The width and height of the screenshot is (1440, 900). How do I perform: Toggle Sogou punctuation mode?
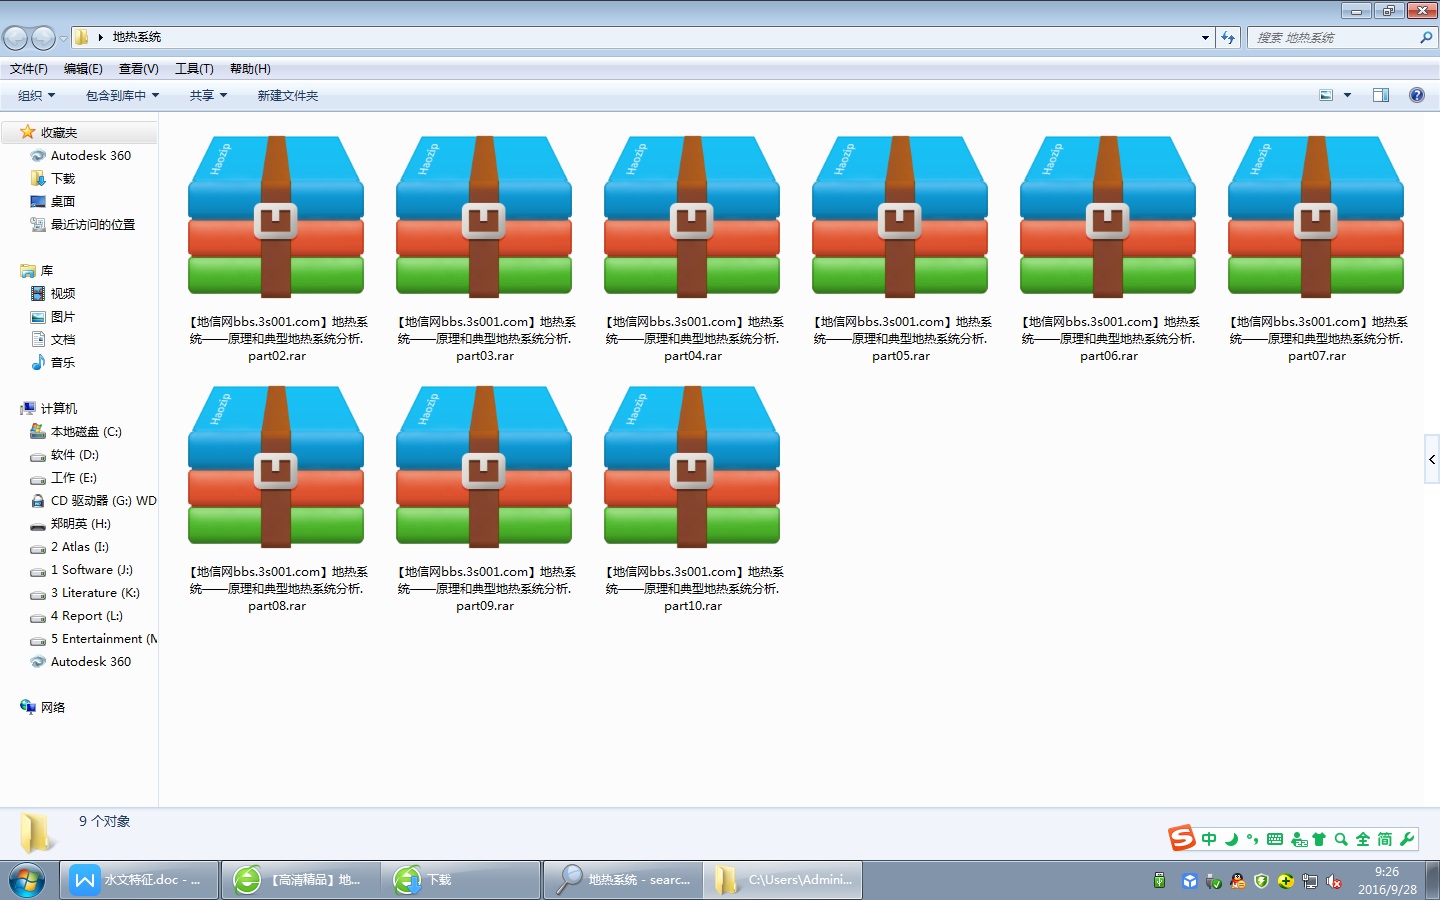tap(1252, 839)
